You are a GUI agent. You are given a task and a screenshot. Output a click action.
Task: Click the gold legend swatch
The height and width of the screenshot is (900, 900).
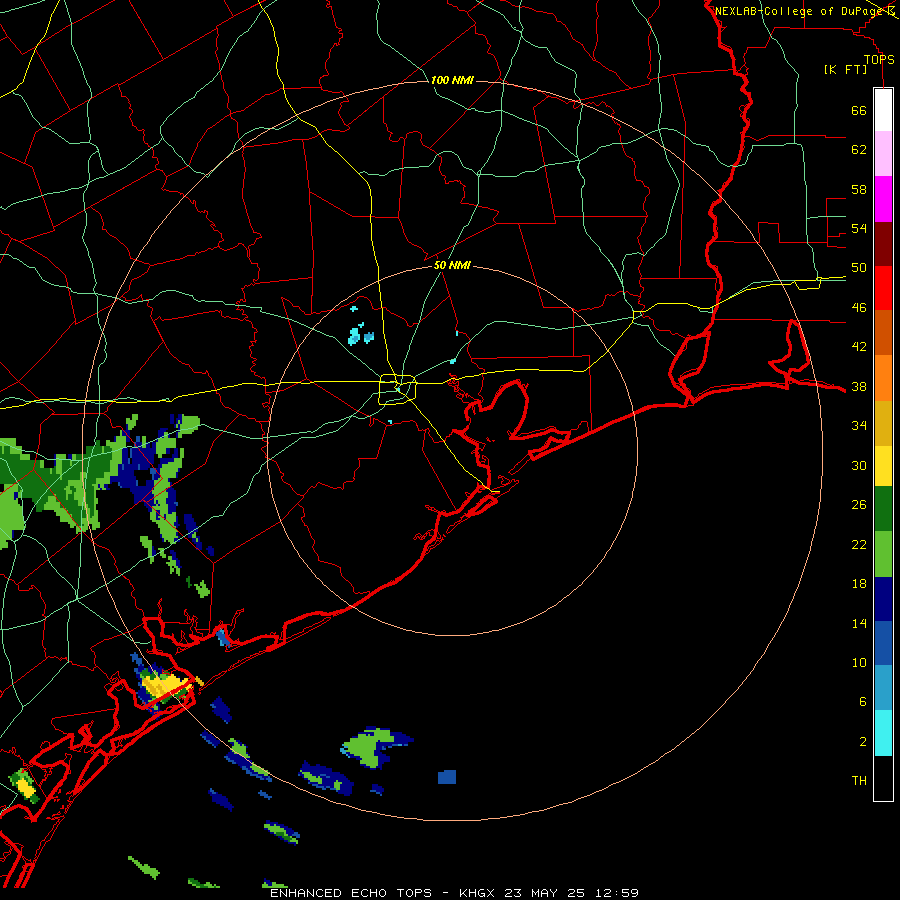click(x=883, y=423)
